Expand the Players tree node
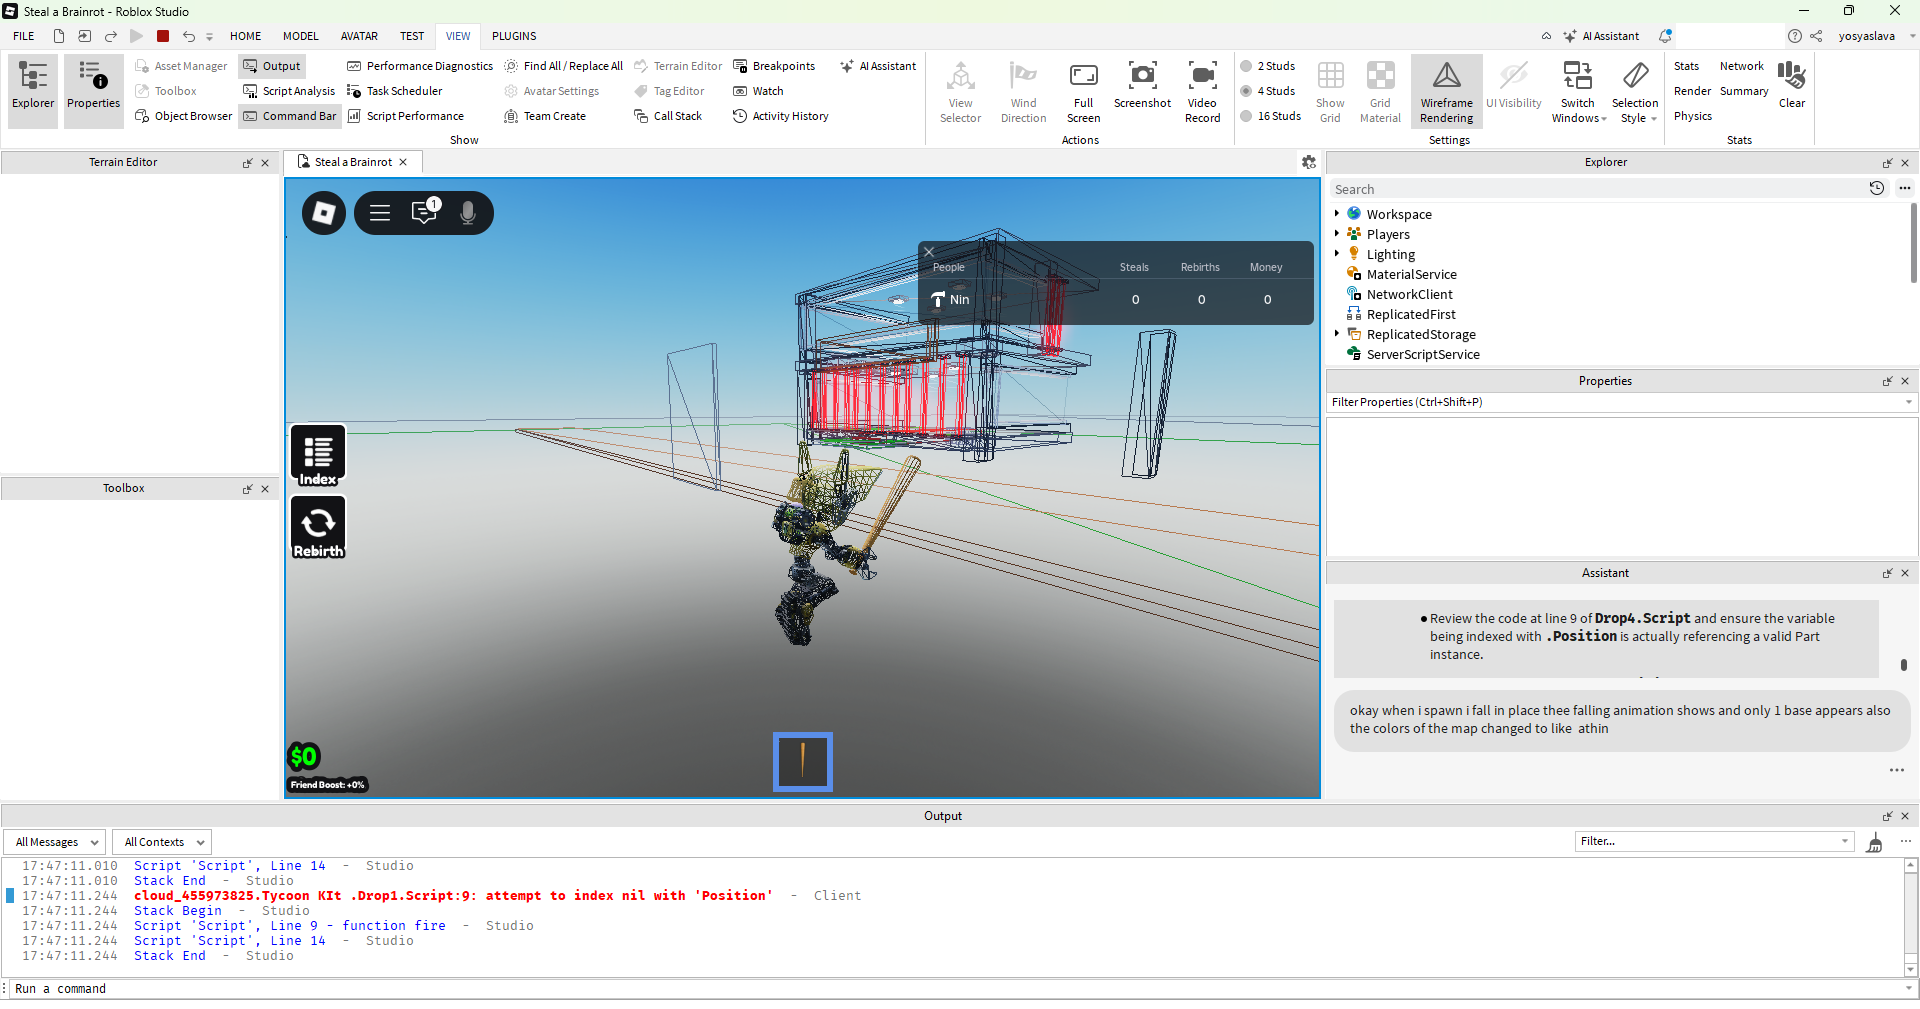 (x=1336, y=234)
